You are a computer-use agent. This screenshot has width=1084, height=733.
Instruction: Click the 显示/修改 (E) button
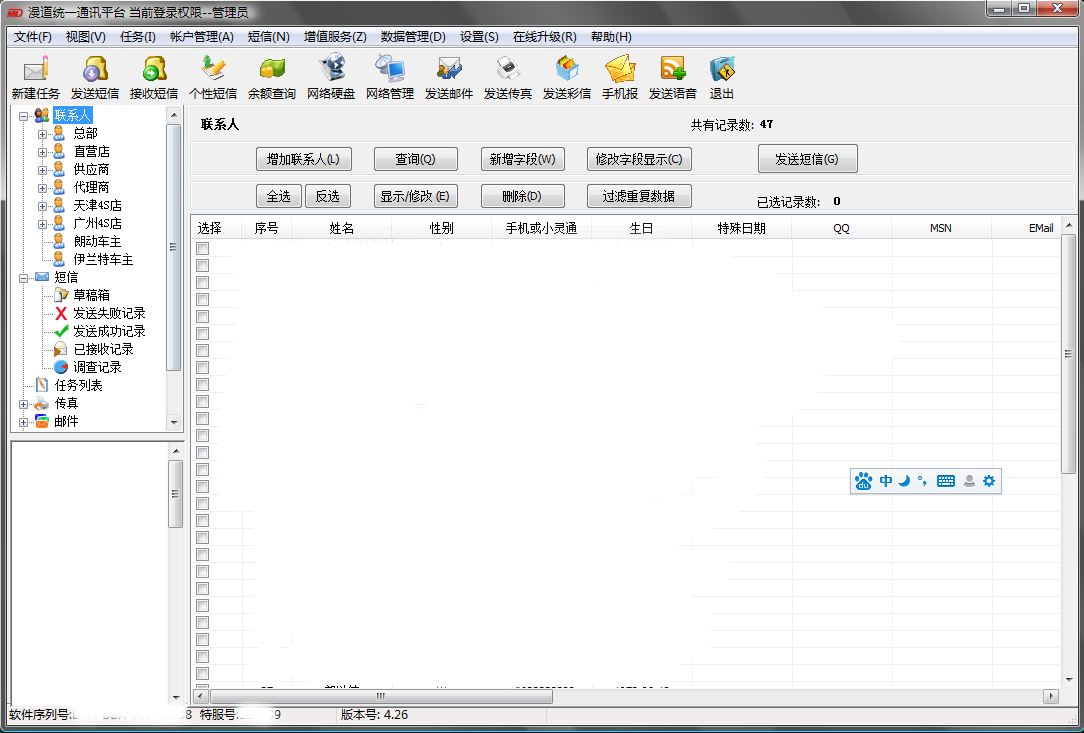(415, 196)
